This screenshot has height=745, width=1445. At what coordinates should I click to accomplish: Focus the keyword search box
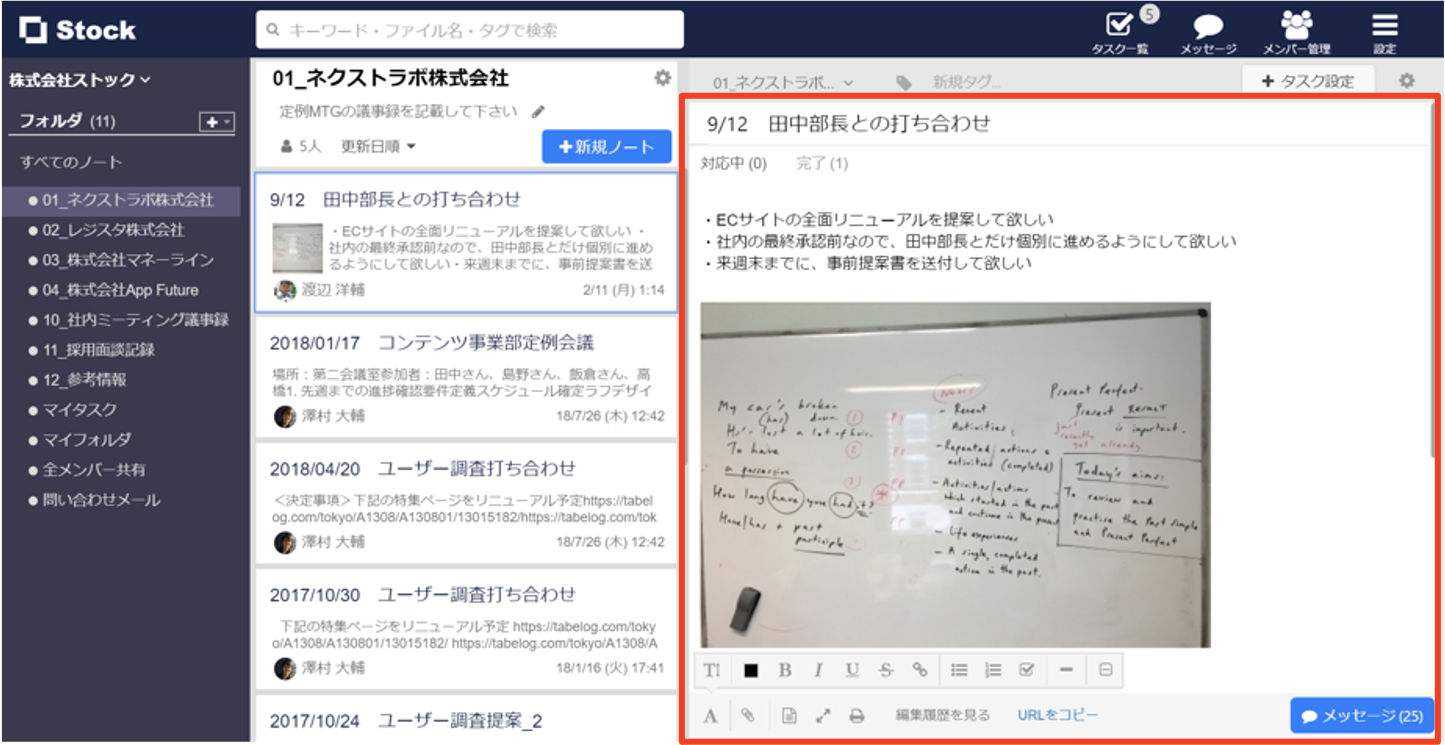(470, 30)
